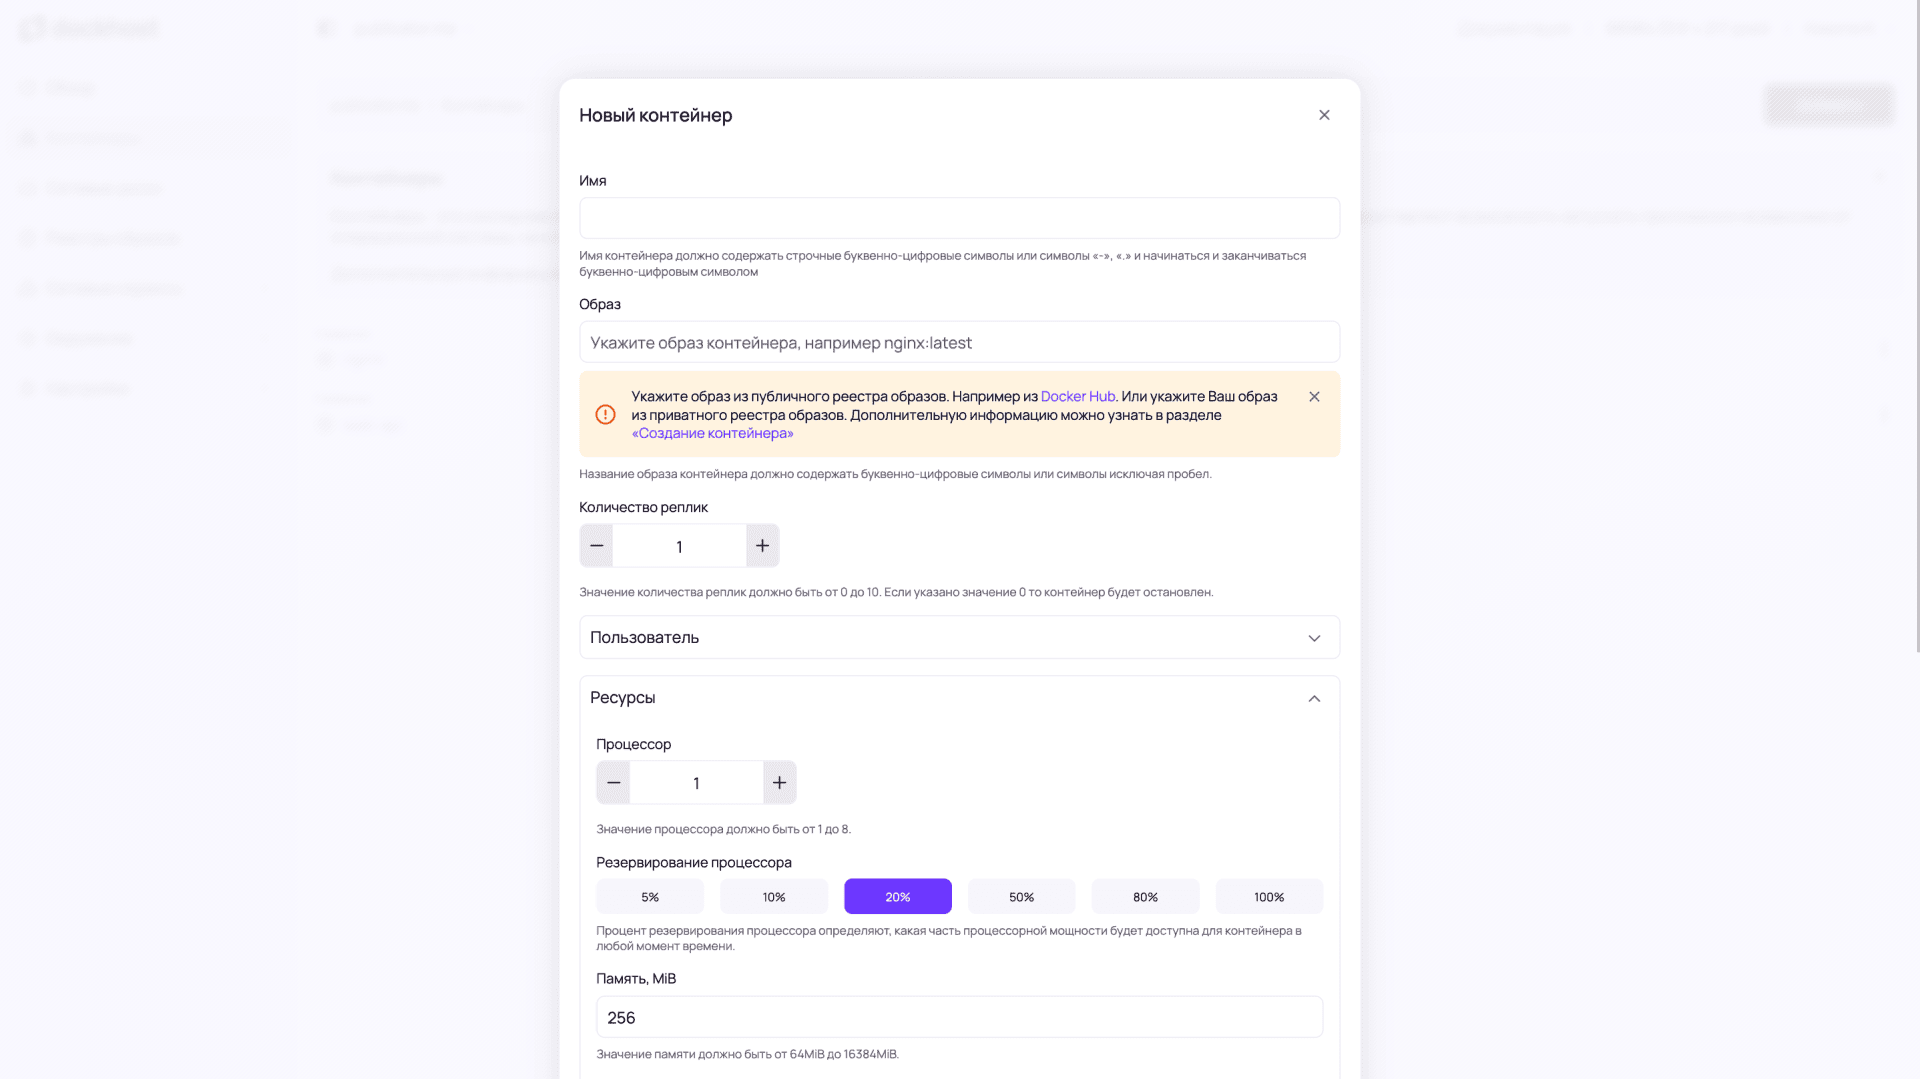Dismiss the orange image registry notice
Viewport: 1920px width, 1079px height.
(1314, 397)
